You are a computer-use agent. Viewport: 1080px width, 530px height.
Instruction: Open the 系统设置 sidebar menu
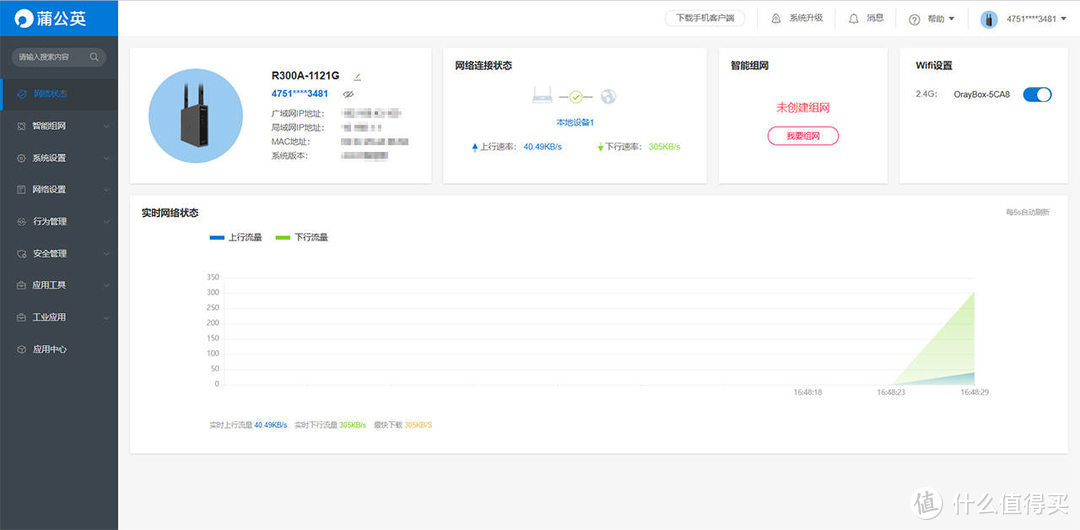pos(59,158)
